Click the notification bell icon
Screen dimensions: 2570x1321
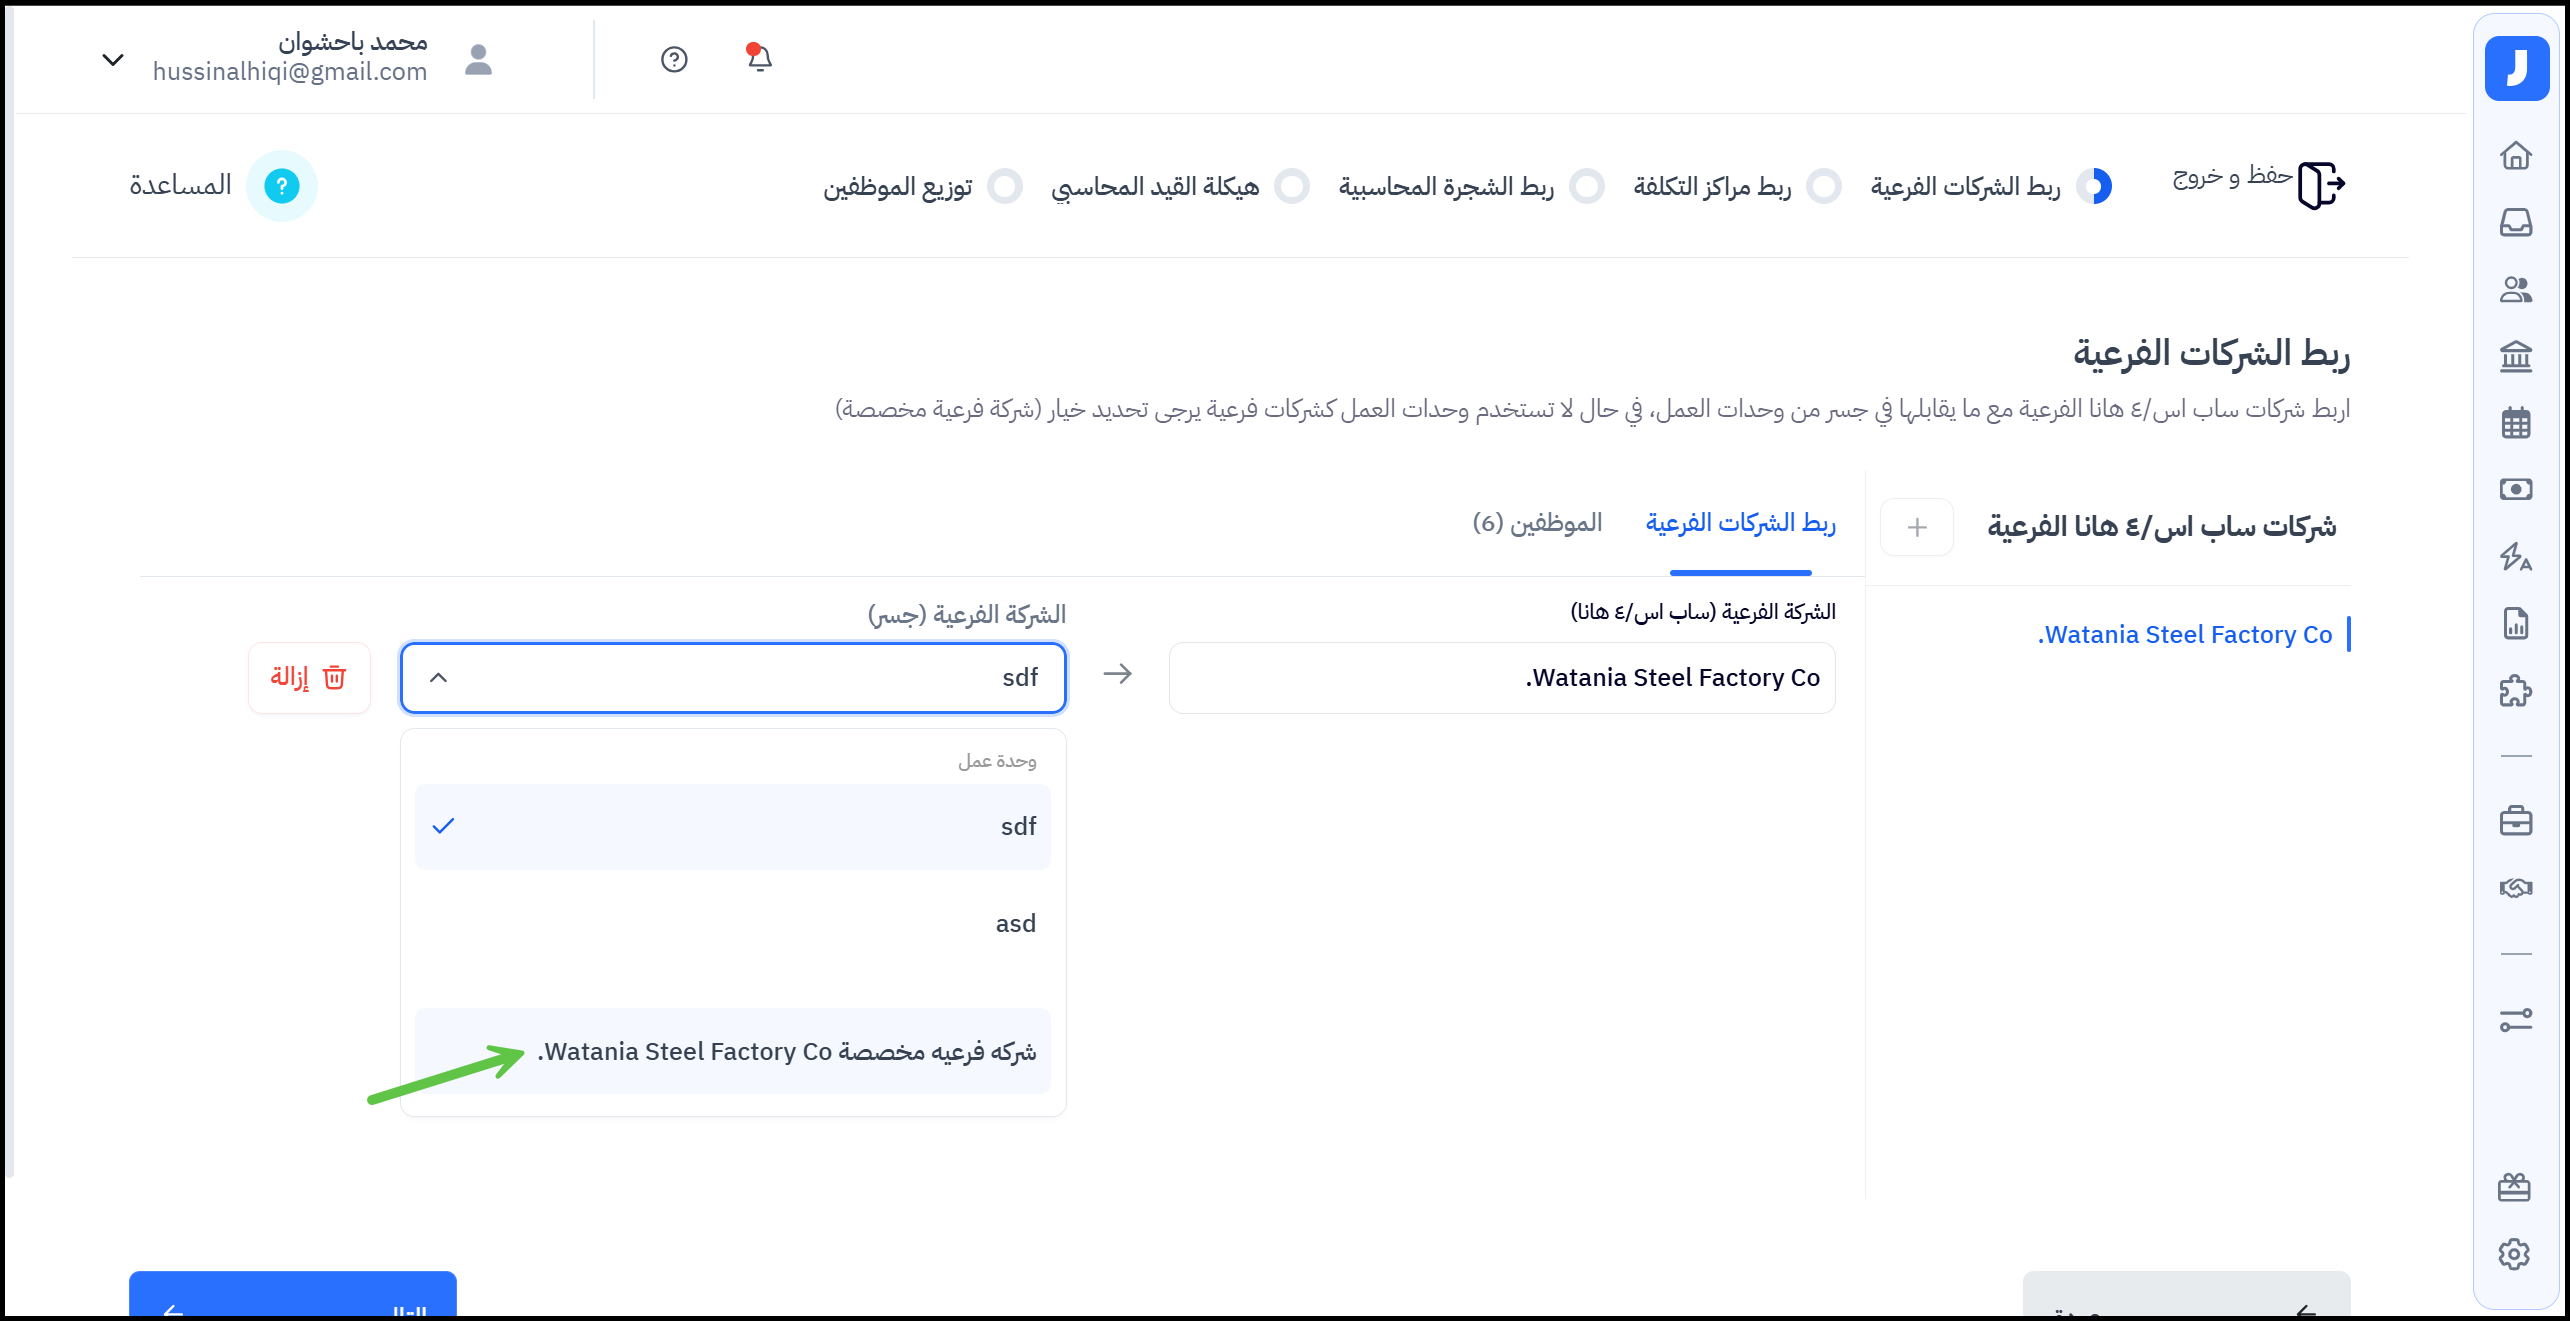coord(759,58)
